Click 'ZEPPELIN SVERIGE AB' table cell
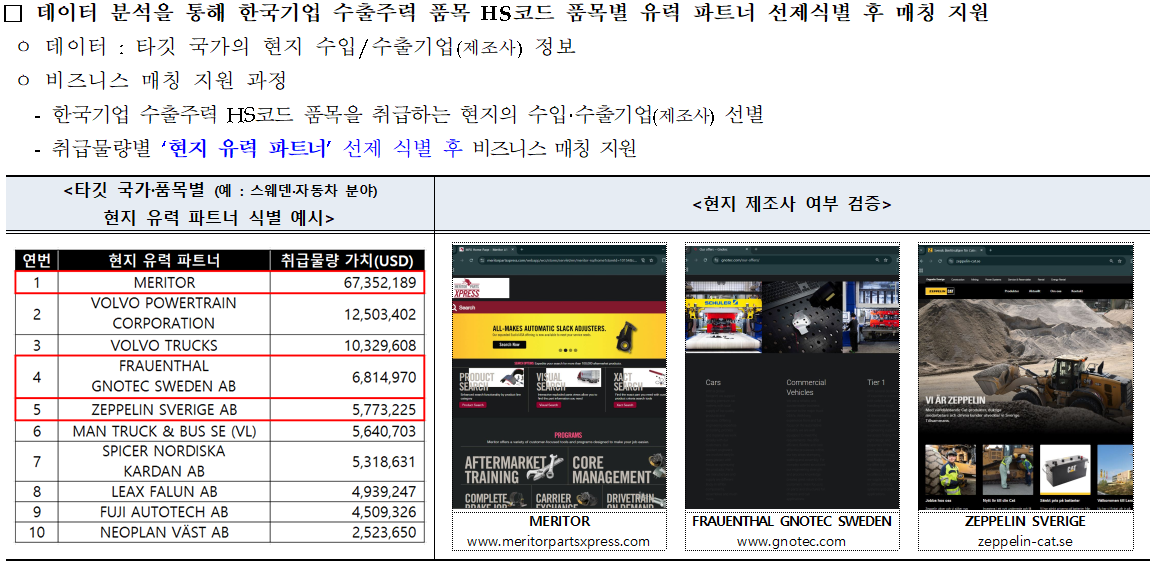 [x=164, y=410]
